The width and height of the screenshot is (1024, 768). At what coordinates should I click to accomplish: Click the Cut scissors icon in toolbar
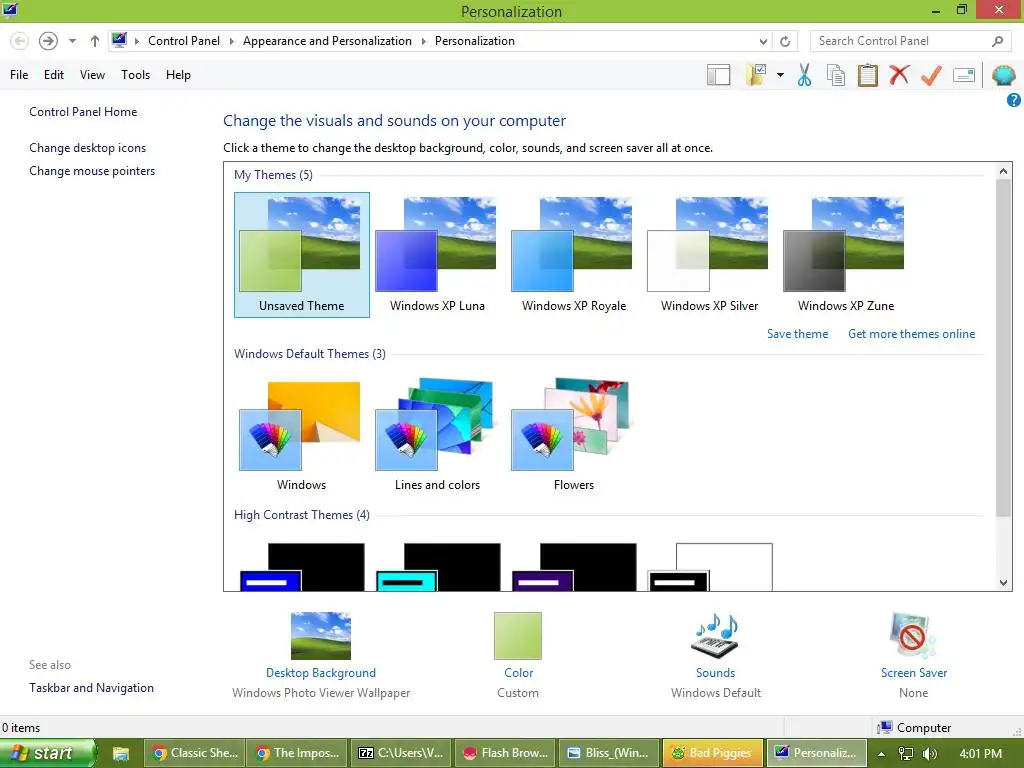804,75
